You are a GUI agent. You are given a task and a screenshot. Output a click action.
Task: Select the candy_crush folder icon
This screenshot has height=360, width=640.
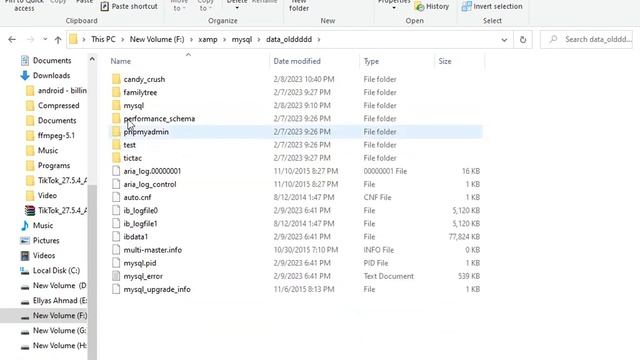[x=116, y=79]
